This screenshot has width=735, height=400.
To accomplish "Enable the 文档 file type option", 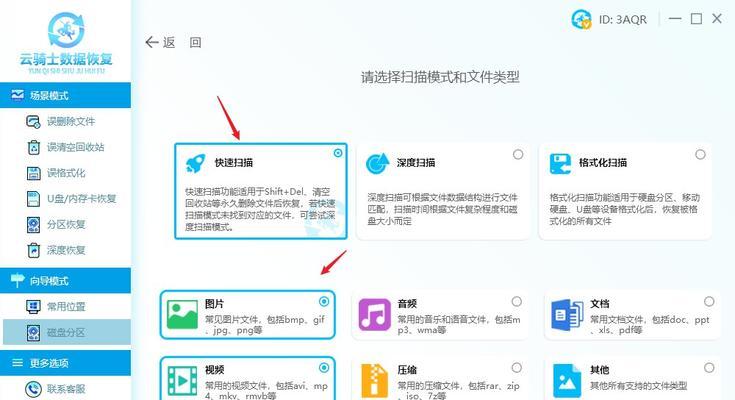I will point(709,302).
